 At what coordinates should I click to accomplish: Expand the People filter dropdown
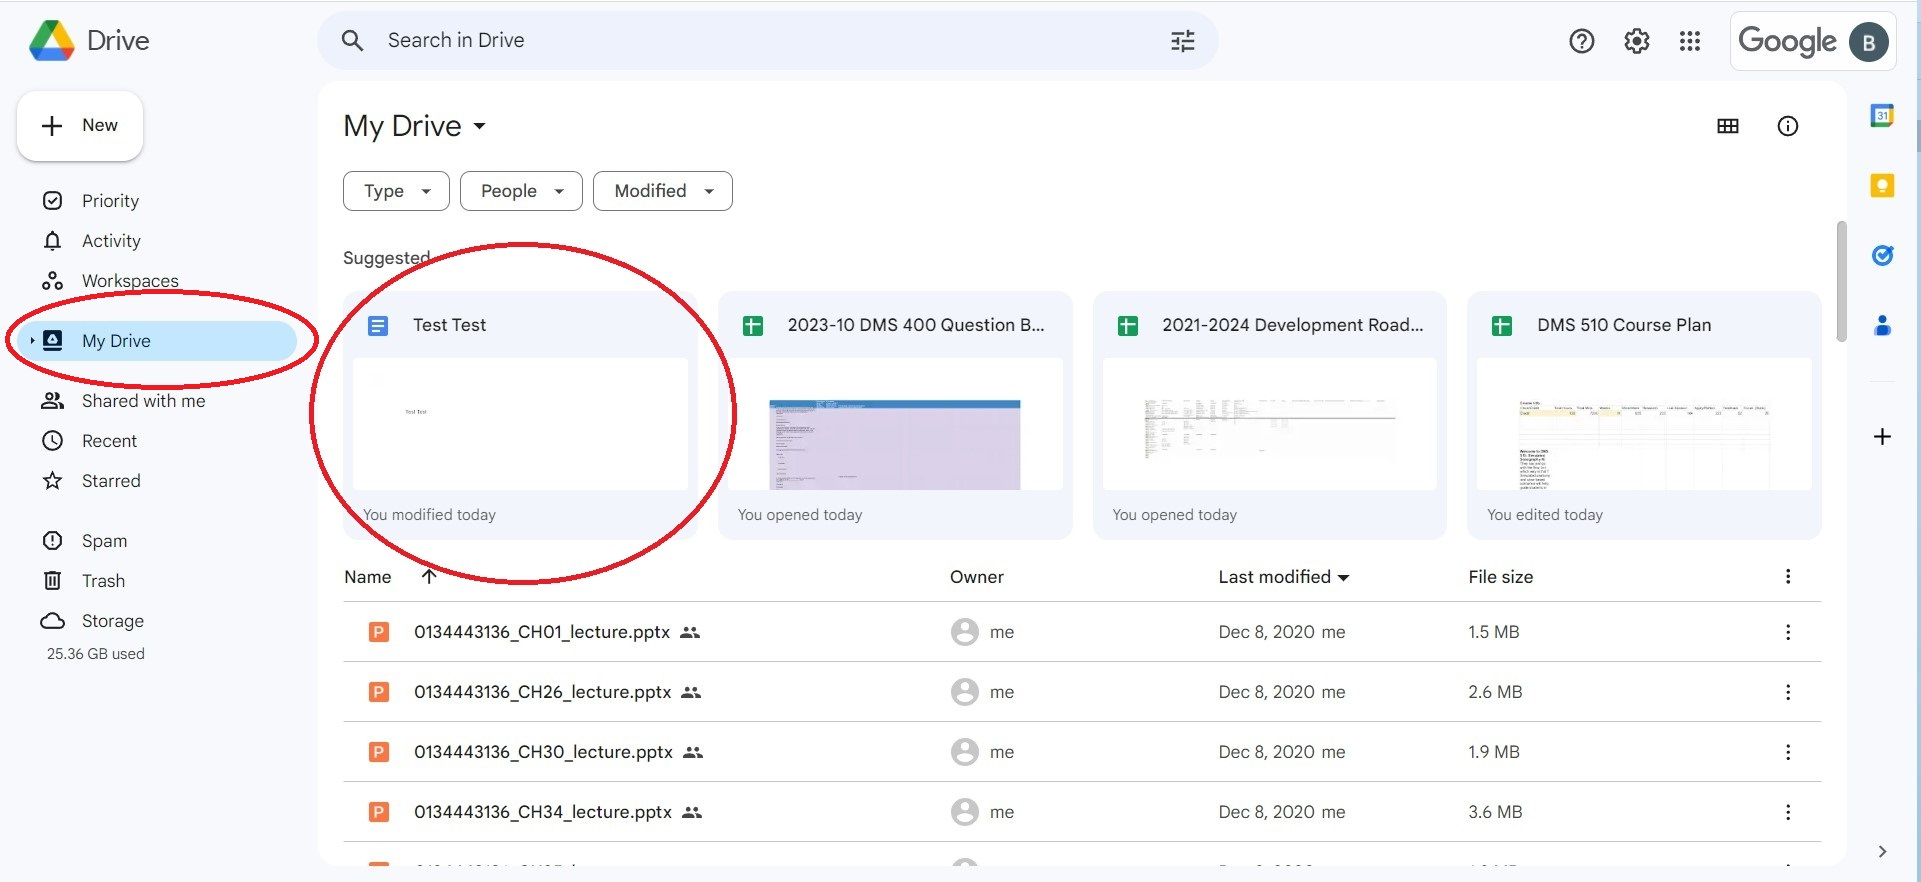click(521, 191)
